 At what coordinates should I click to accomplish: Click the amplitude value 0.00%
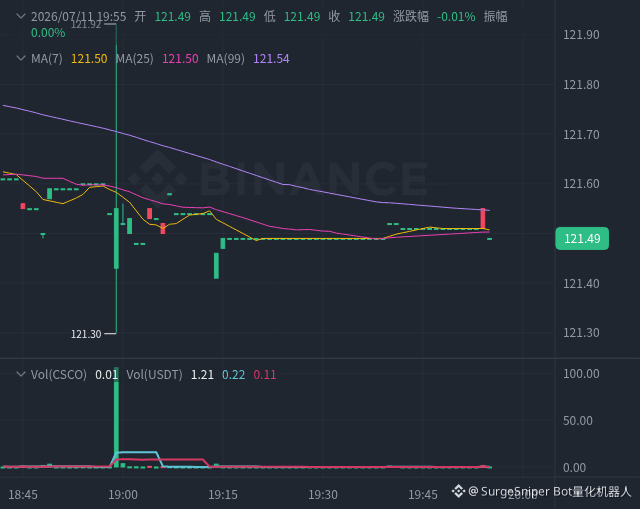48,33
